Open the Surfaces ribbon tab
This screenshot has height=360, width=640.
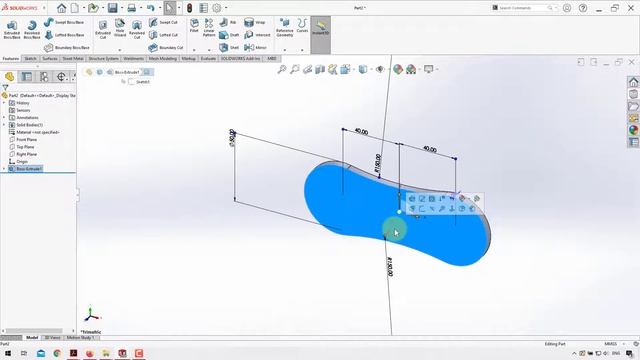click(x=50, y=59)
